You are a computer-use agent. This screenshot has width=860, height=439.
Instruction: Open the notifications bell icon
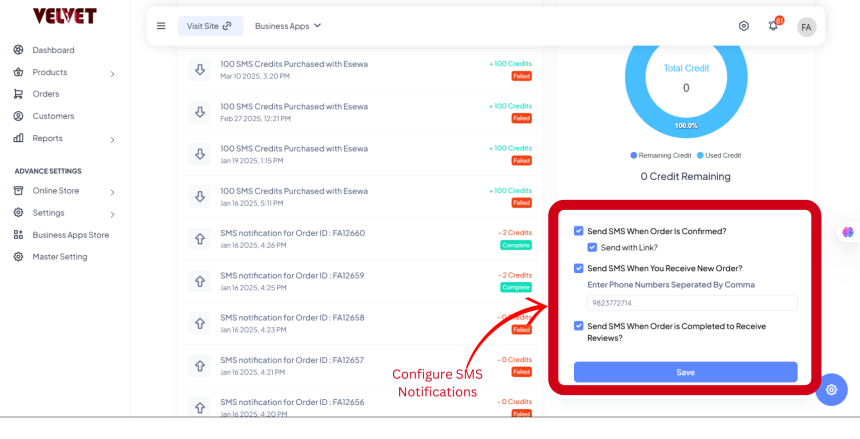pos(773,26)
